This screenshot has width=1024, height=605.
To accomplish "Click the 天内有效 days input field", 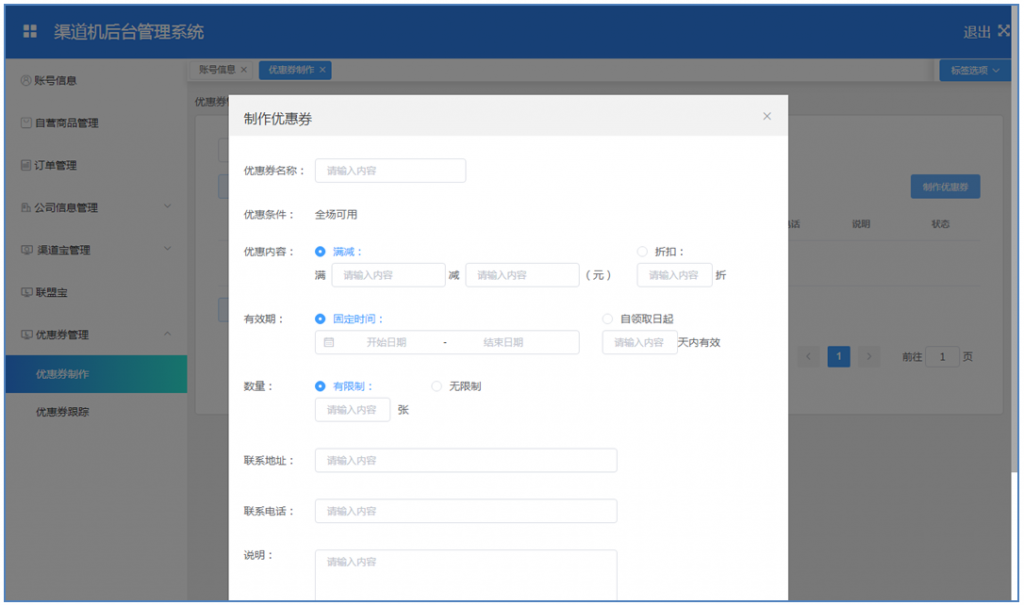I will (x=639, y=342).
